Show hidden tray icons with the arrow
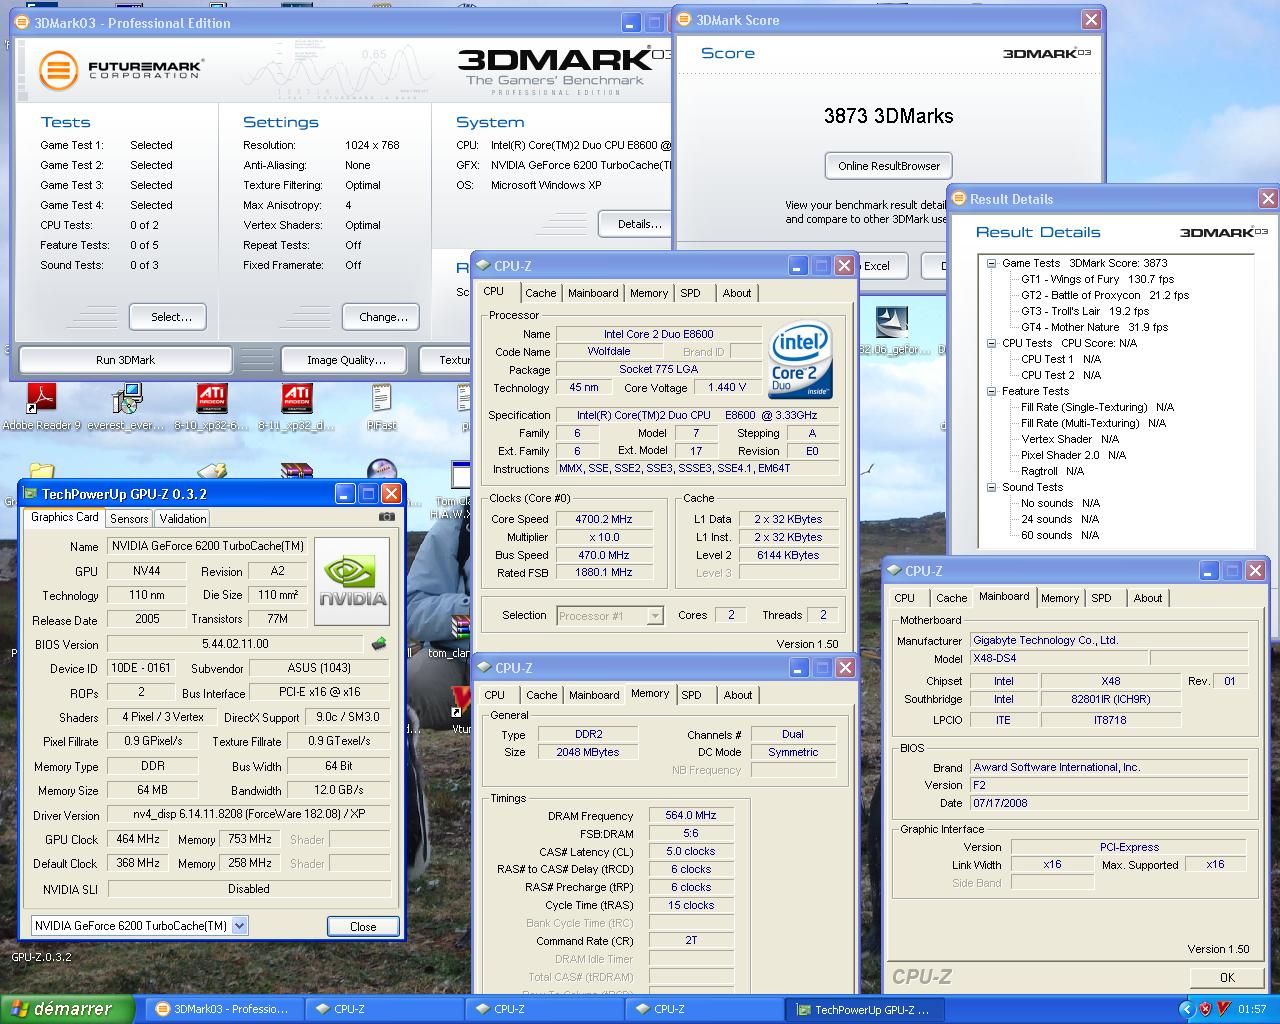This screenshot has width=1280, height=1024. 1187,1009
